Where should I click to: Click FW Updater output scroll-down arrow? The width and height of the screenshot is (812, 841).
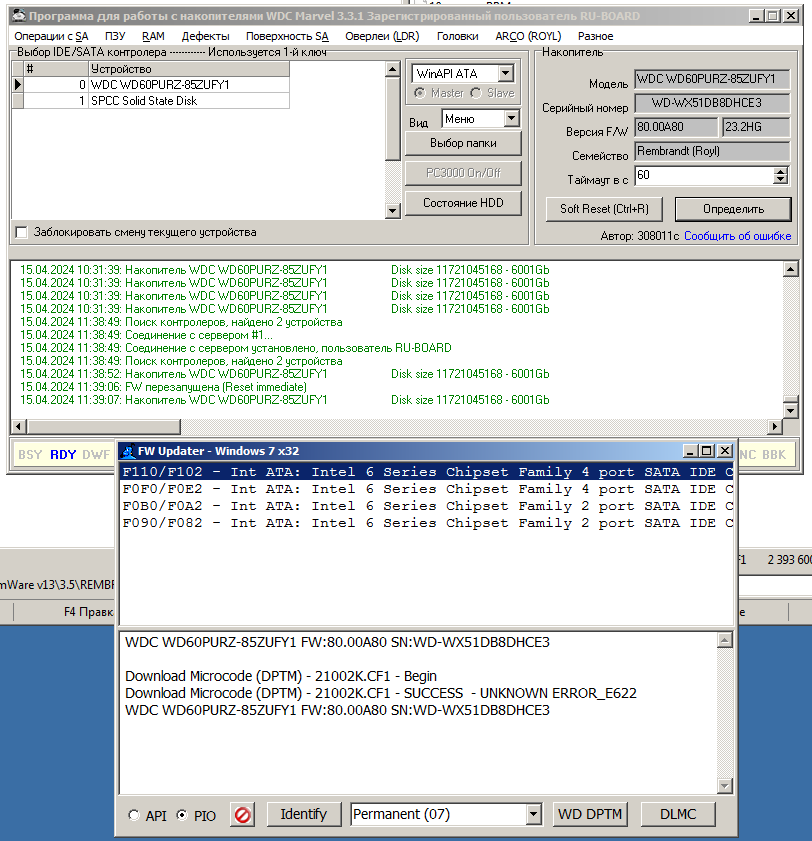(725, 786)
